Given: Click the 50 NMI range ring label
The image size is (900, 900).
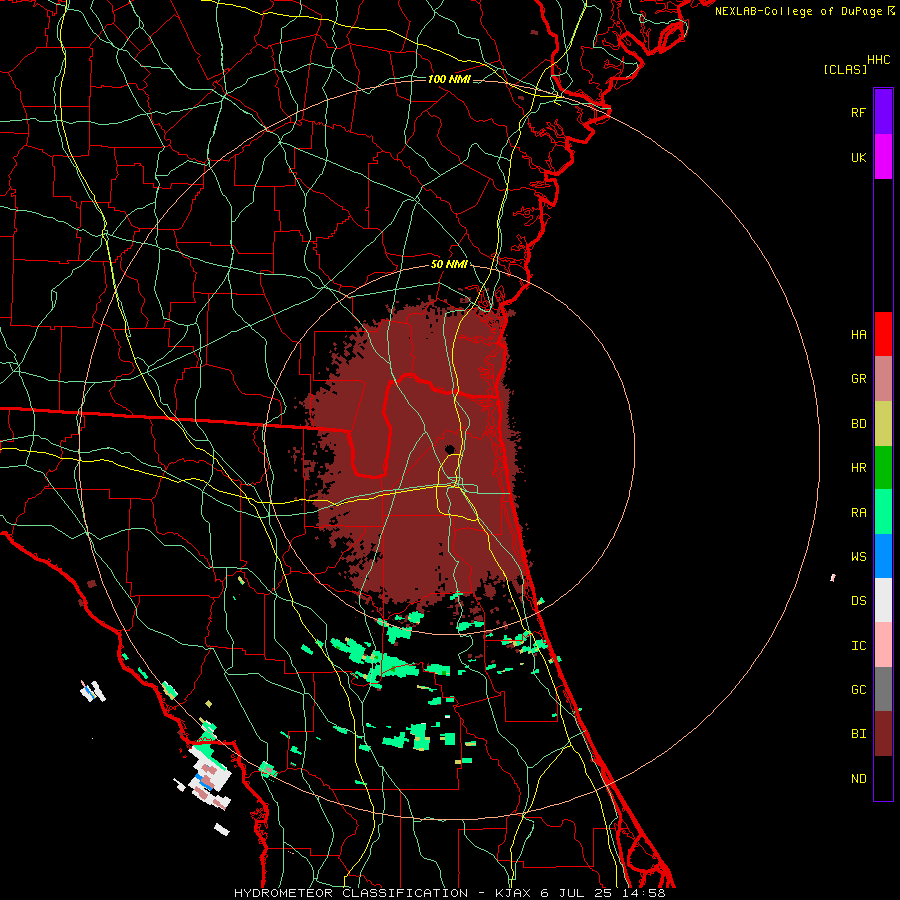Looking at the screenshot, I should 449,264.
